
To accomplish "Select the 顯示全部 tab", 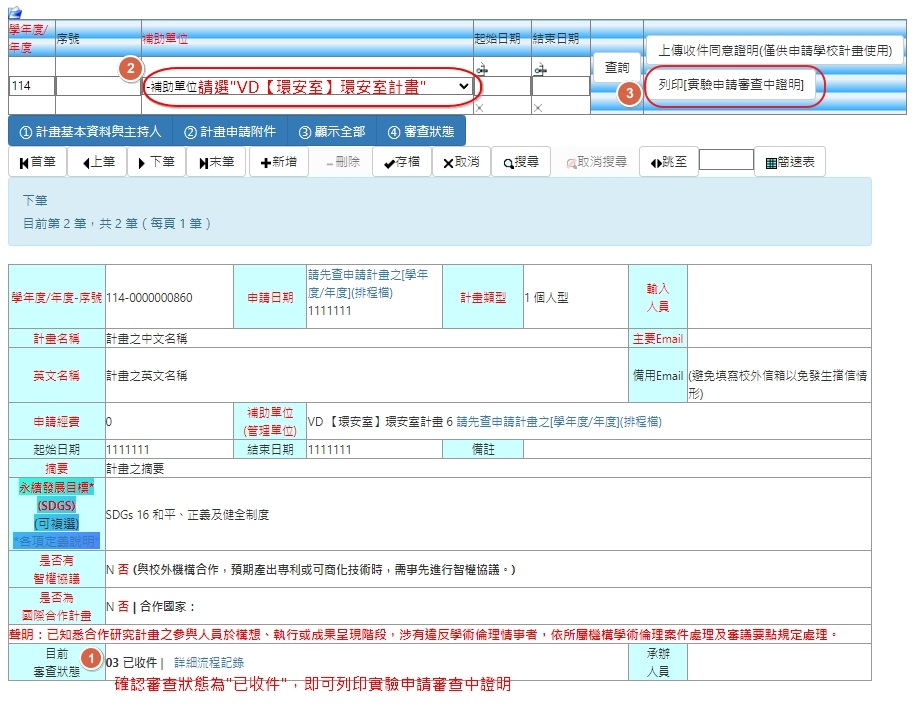I will click(x=332, y=132).
